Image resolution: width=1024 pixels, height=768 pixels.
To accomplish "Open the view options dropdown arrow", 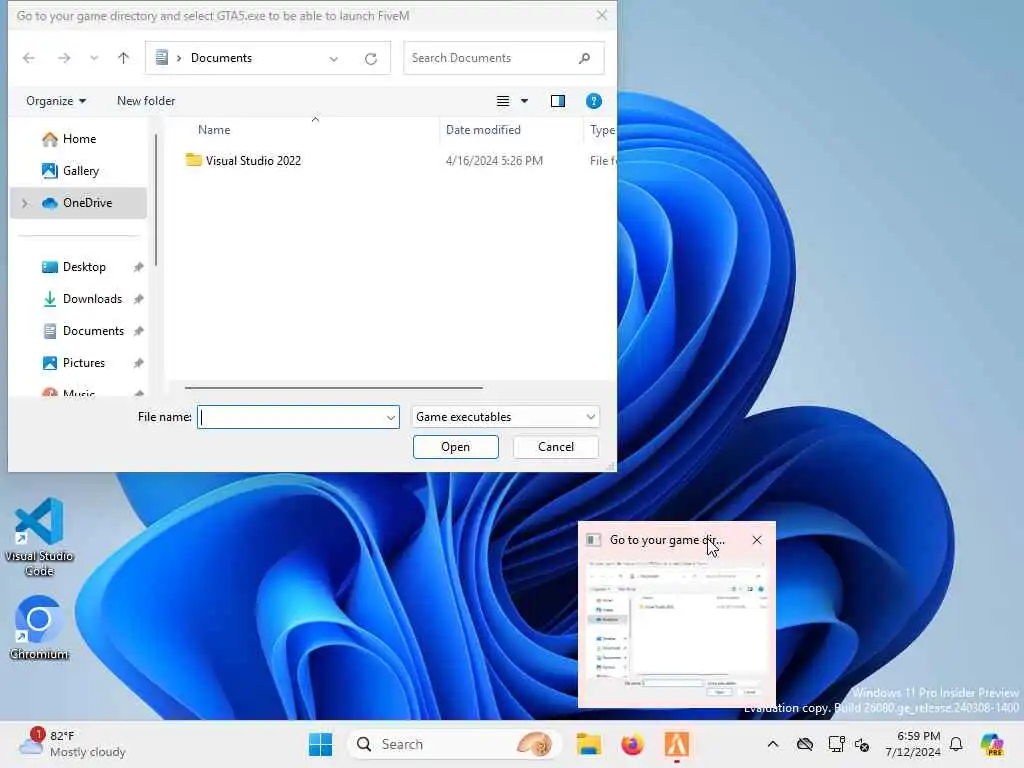I will point(524,101).
